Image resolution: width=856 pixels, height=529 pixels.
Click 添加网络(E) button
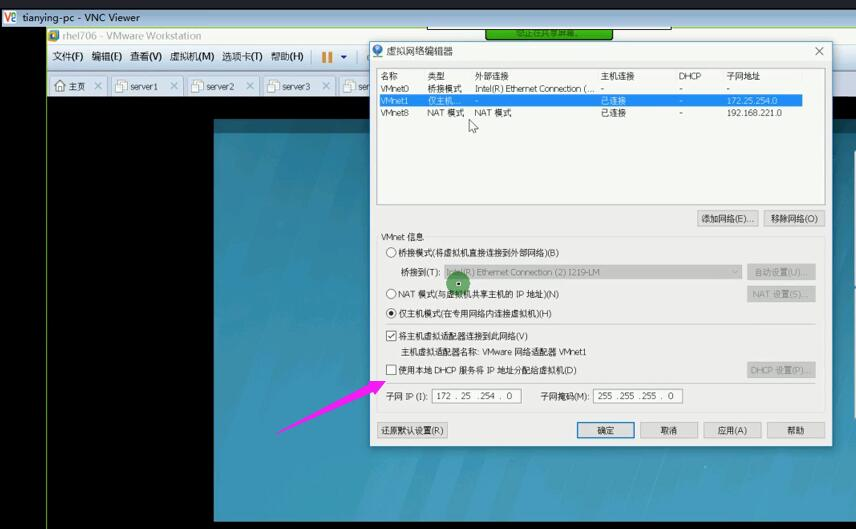[727, 218]
